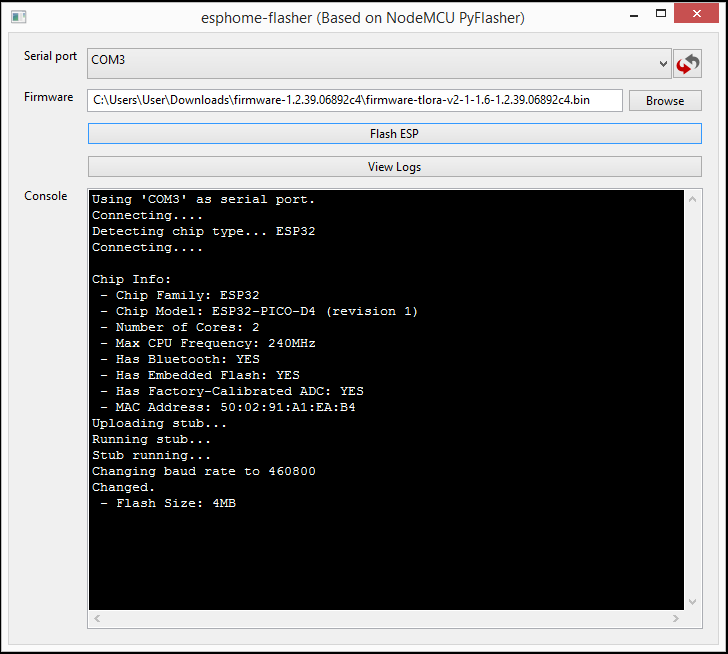Click the Flash ESP button
The width and height of the screenshot is (728, 654).
click(395, 134)
